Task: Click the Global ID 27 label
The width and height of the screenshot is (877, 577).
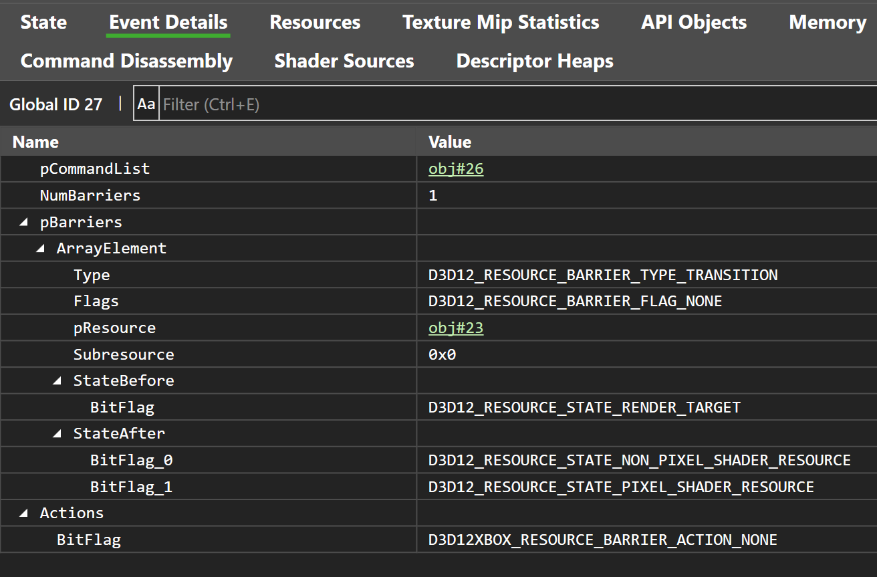Action: tap(56, 104)
